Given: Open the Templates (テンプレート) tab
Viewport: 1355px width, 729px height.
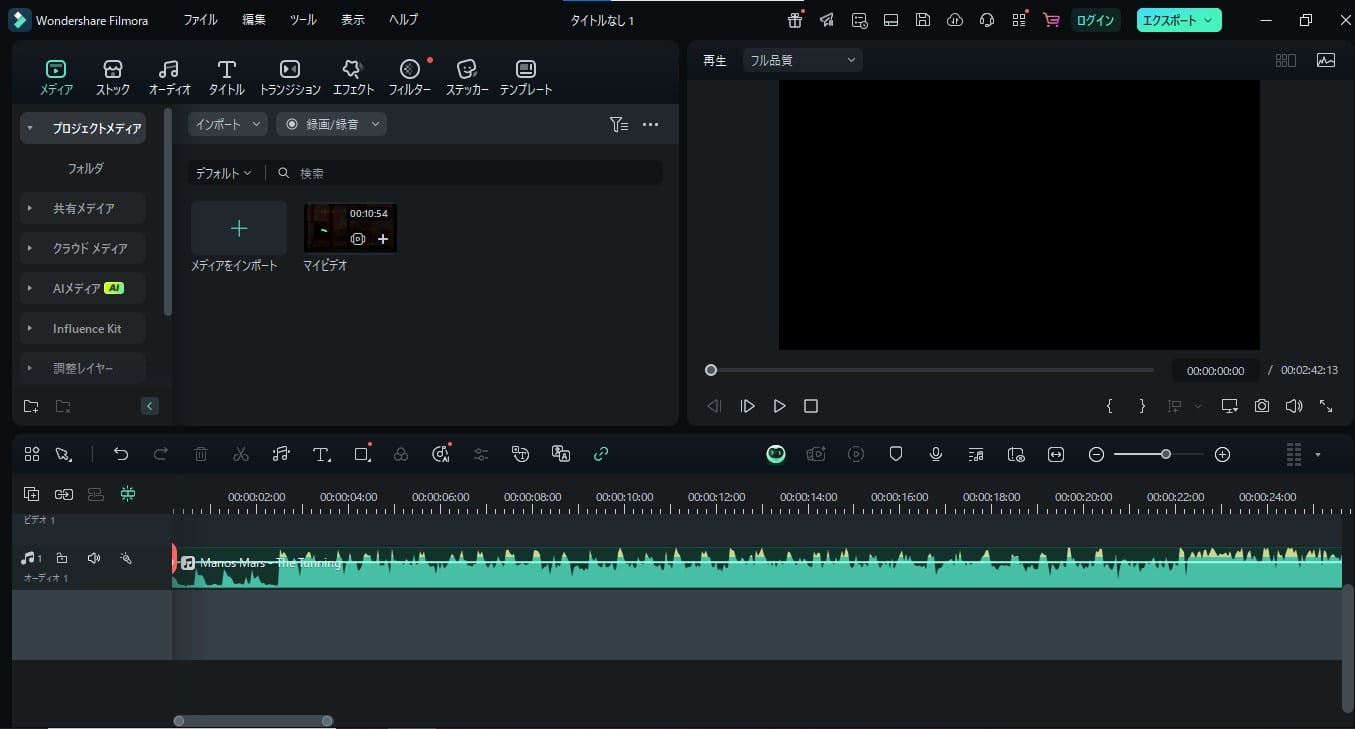Looking at the screenshot, I should 526,77.
